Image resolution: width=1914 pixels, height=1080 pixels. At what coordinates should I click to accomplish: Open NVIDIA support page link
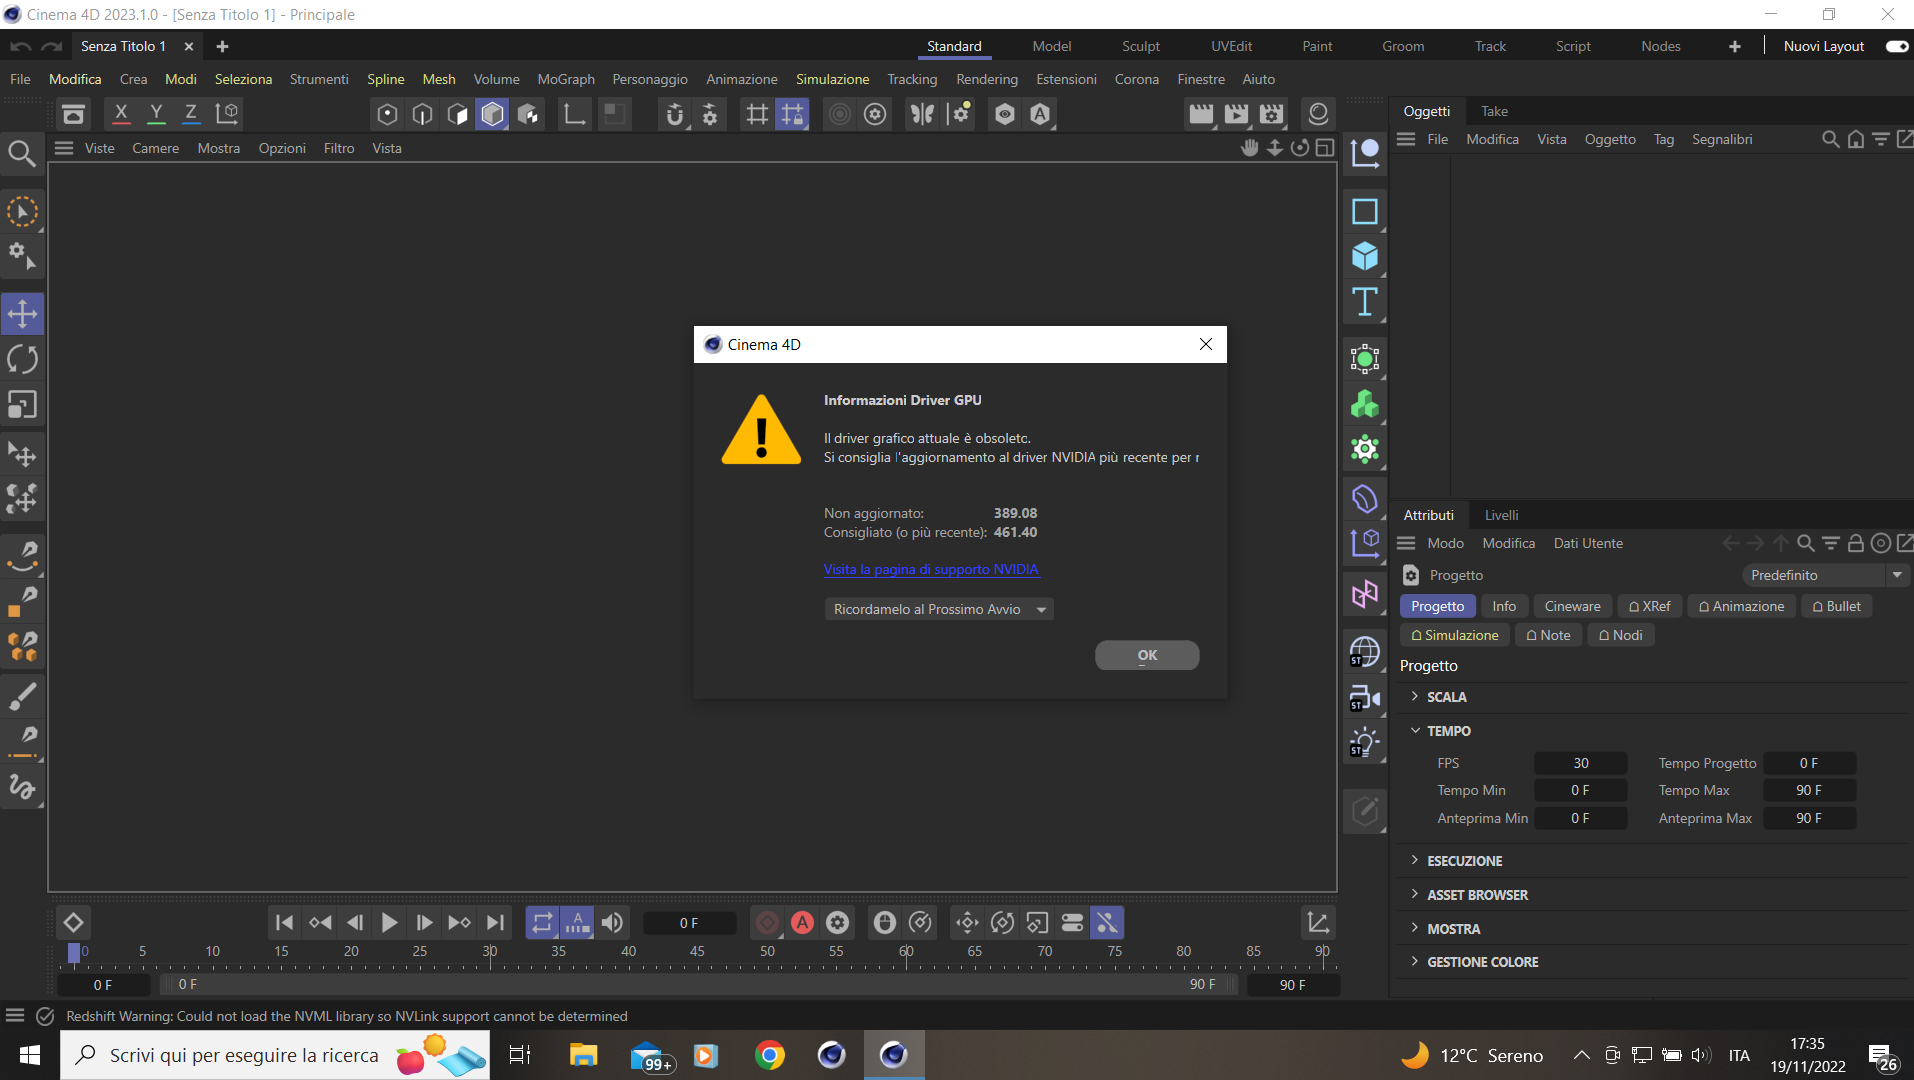[x=931, y=569]
